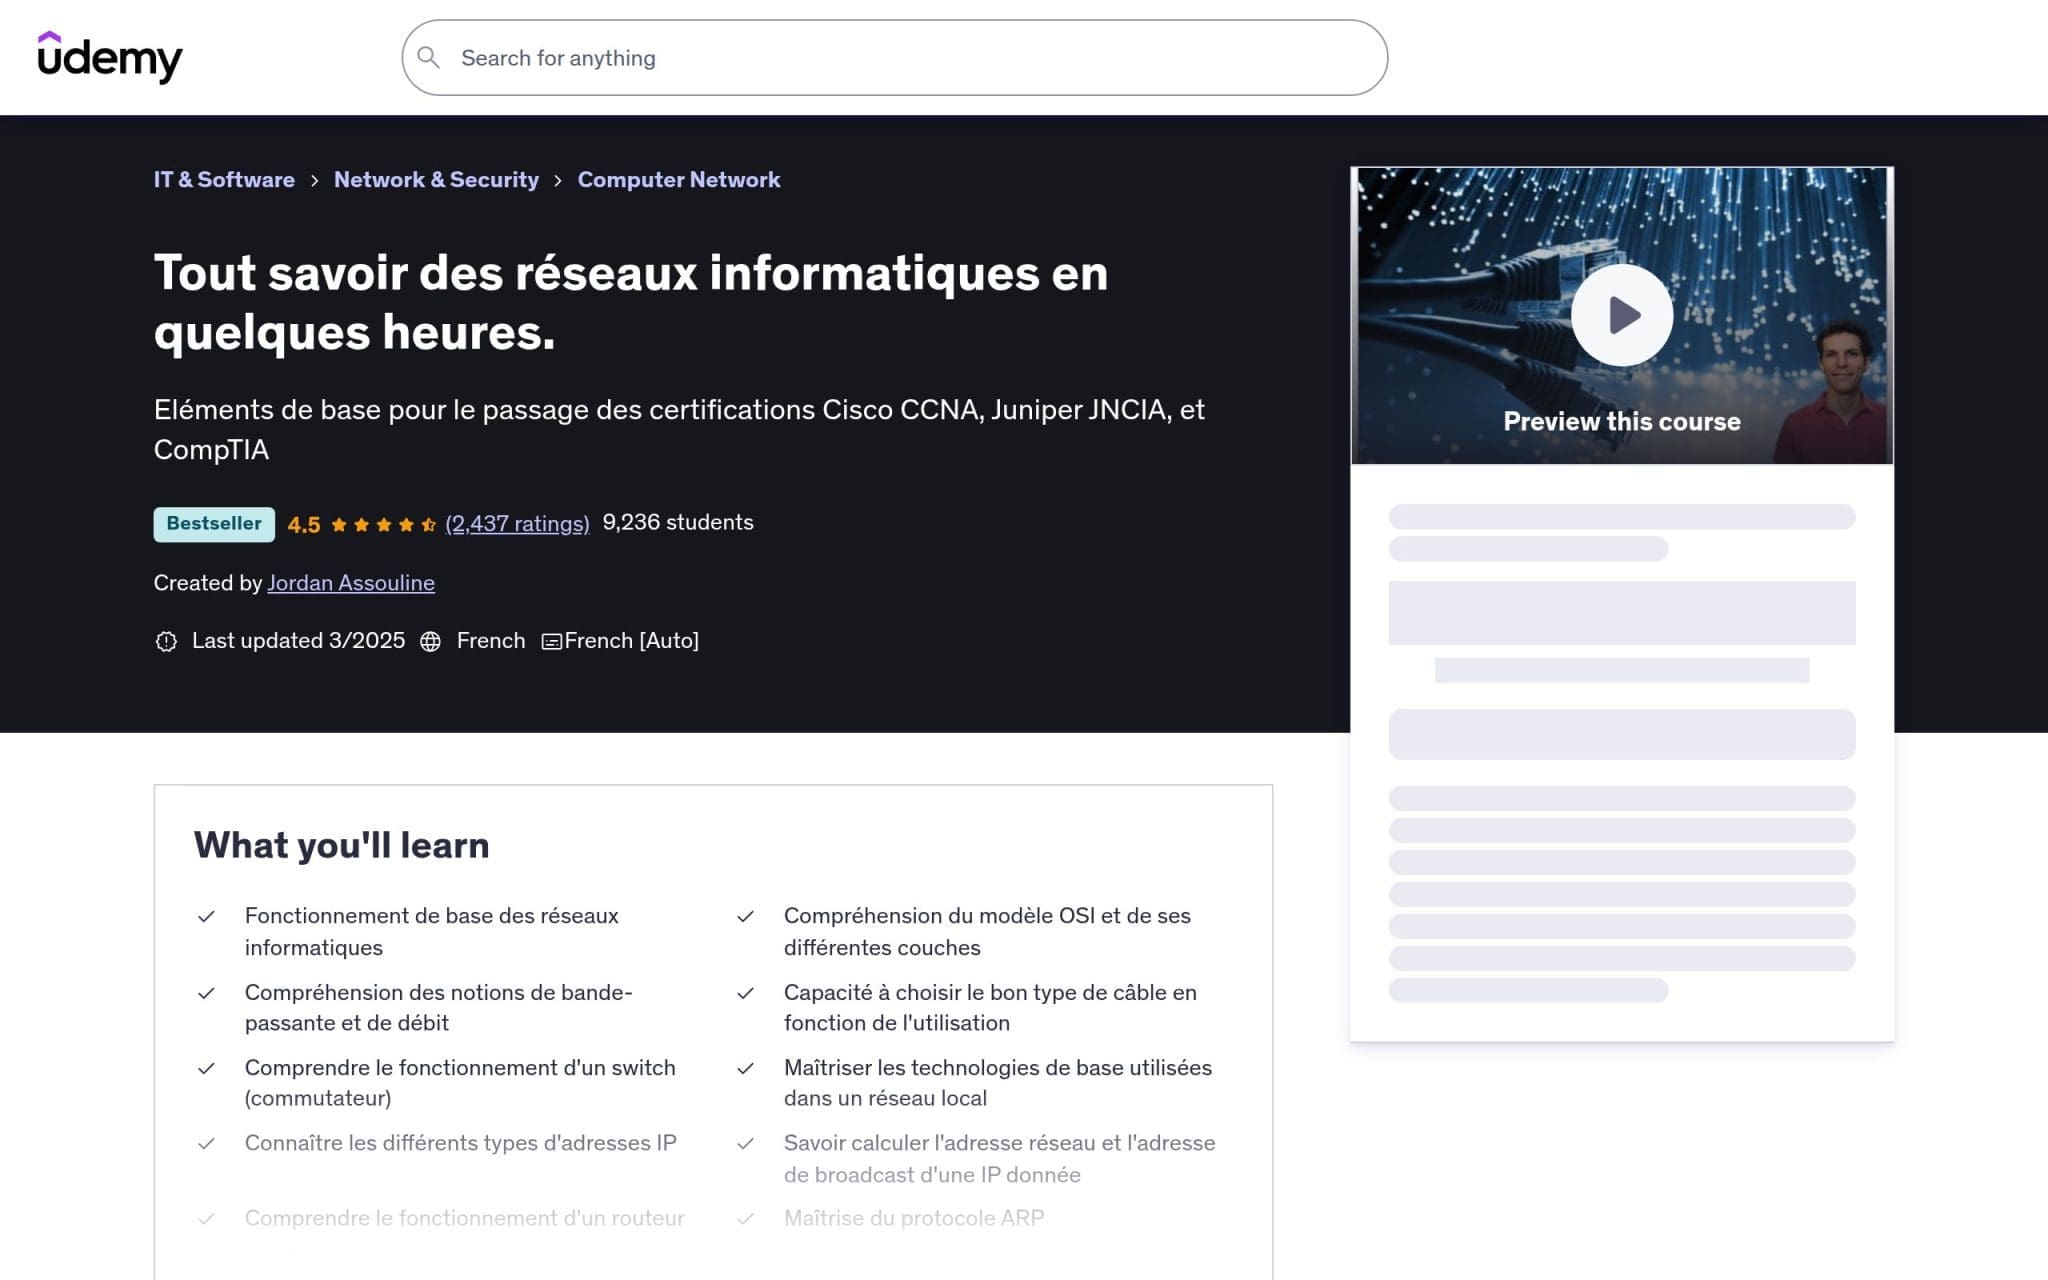Click the closed captions icon
Image resolution: width=2048 pixels, height=1280 pixels.
[x=551, y=642]
